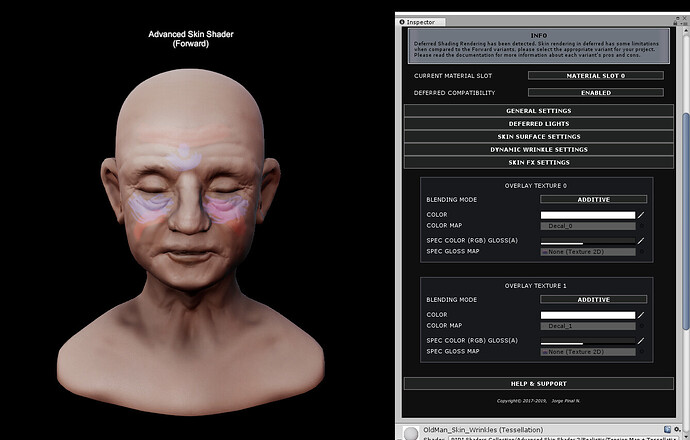Collapse Skin FX Settings section
690x440 pixels.
coord(539,162)
